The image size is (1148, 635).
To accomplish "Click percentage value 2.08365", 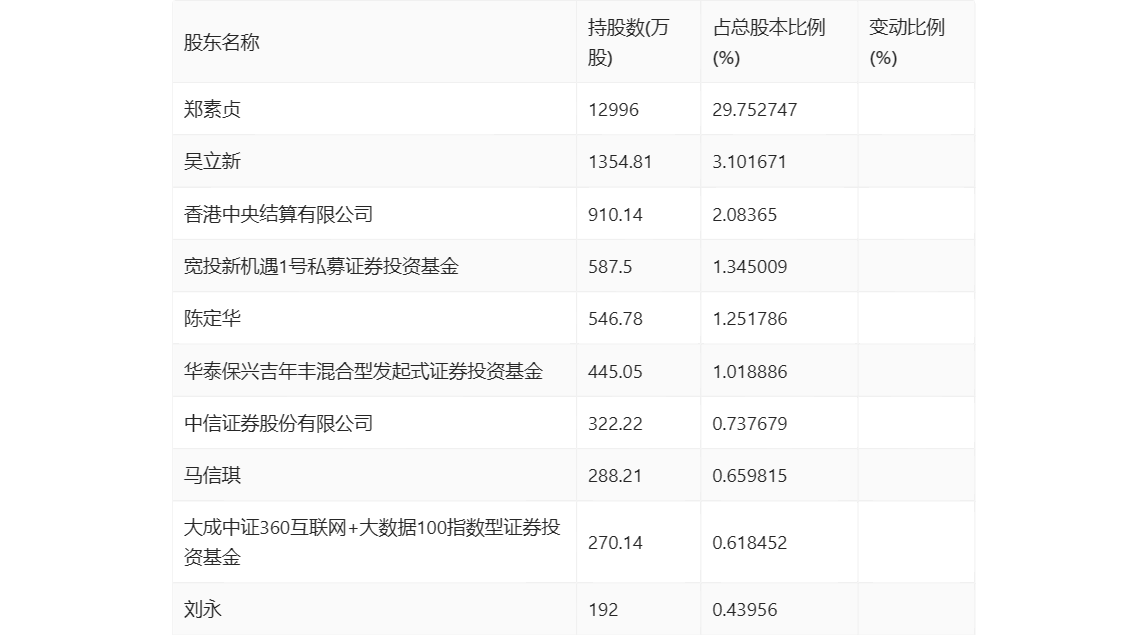I will coord(745,215).
